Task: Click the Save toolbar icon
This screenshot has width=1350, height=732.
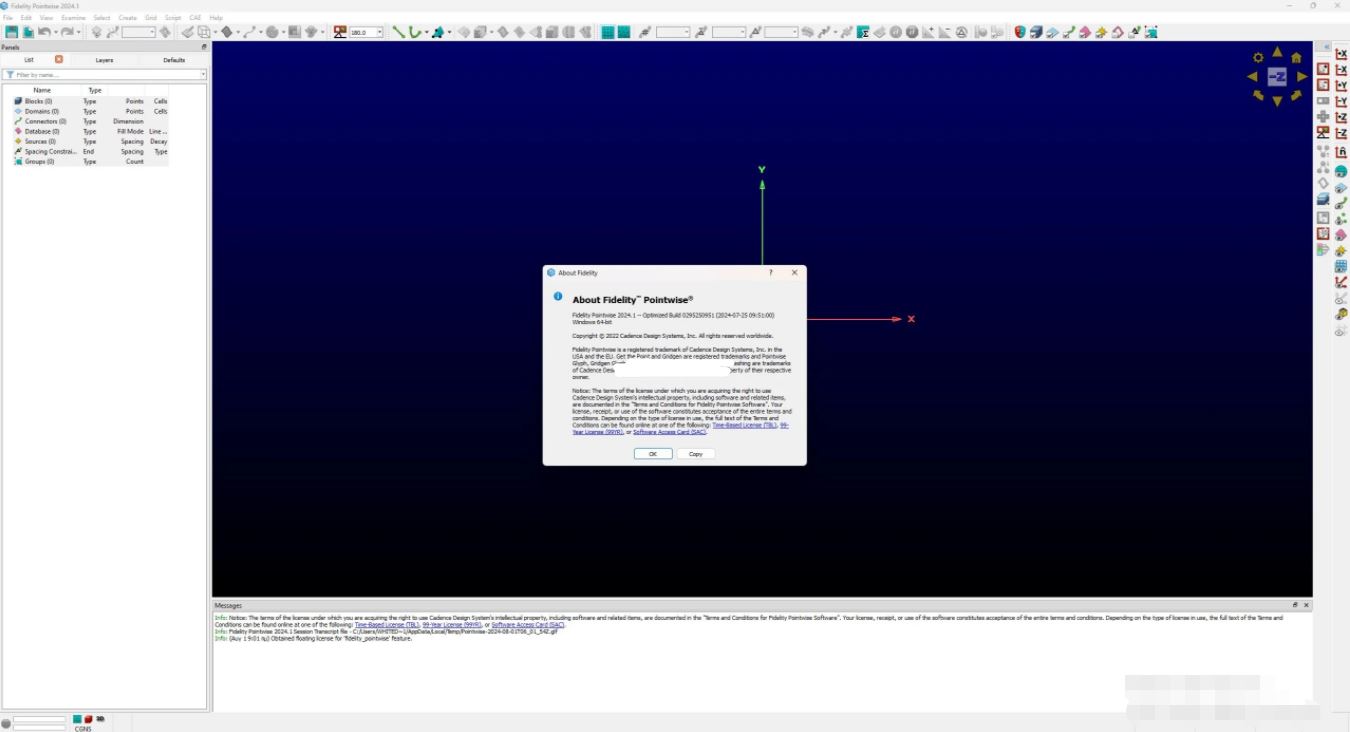Action: 11,31
